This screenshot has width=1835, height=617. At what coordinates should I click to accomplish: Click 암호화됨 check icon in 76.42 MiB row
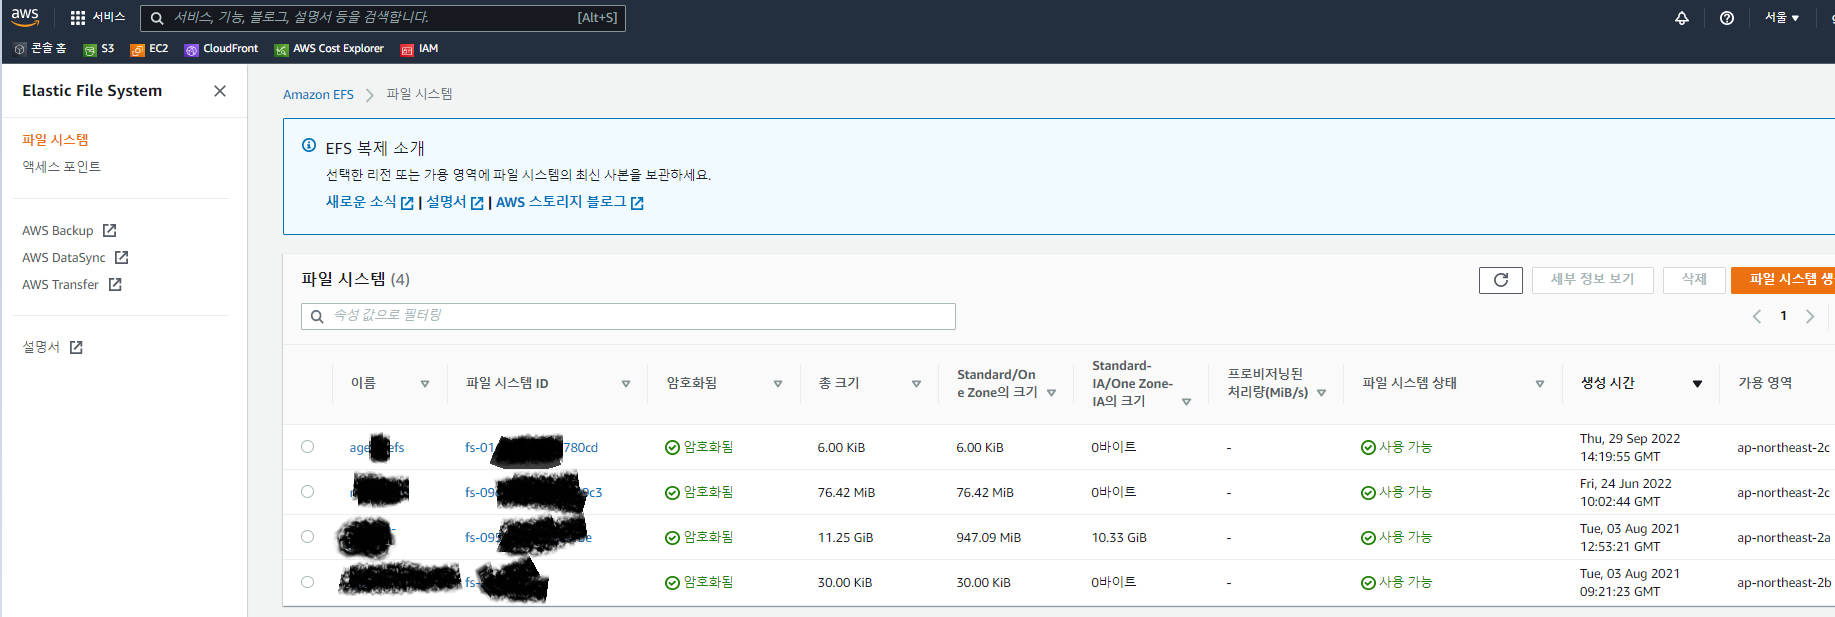click(x=673, y=493)
